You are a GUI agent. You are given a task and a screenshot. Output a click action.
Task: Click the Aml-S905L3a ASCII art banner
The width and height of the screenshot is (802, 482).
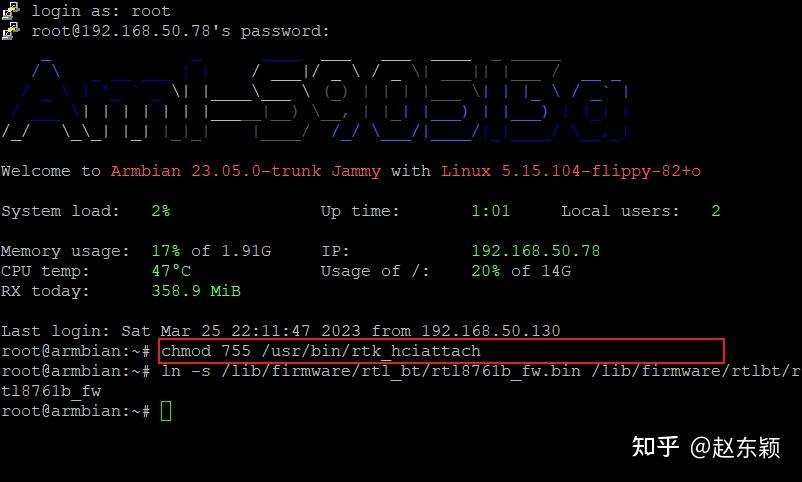[x=315, y=100]
